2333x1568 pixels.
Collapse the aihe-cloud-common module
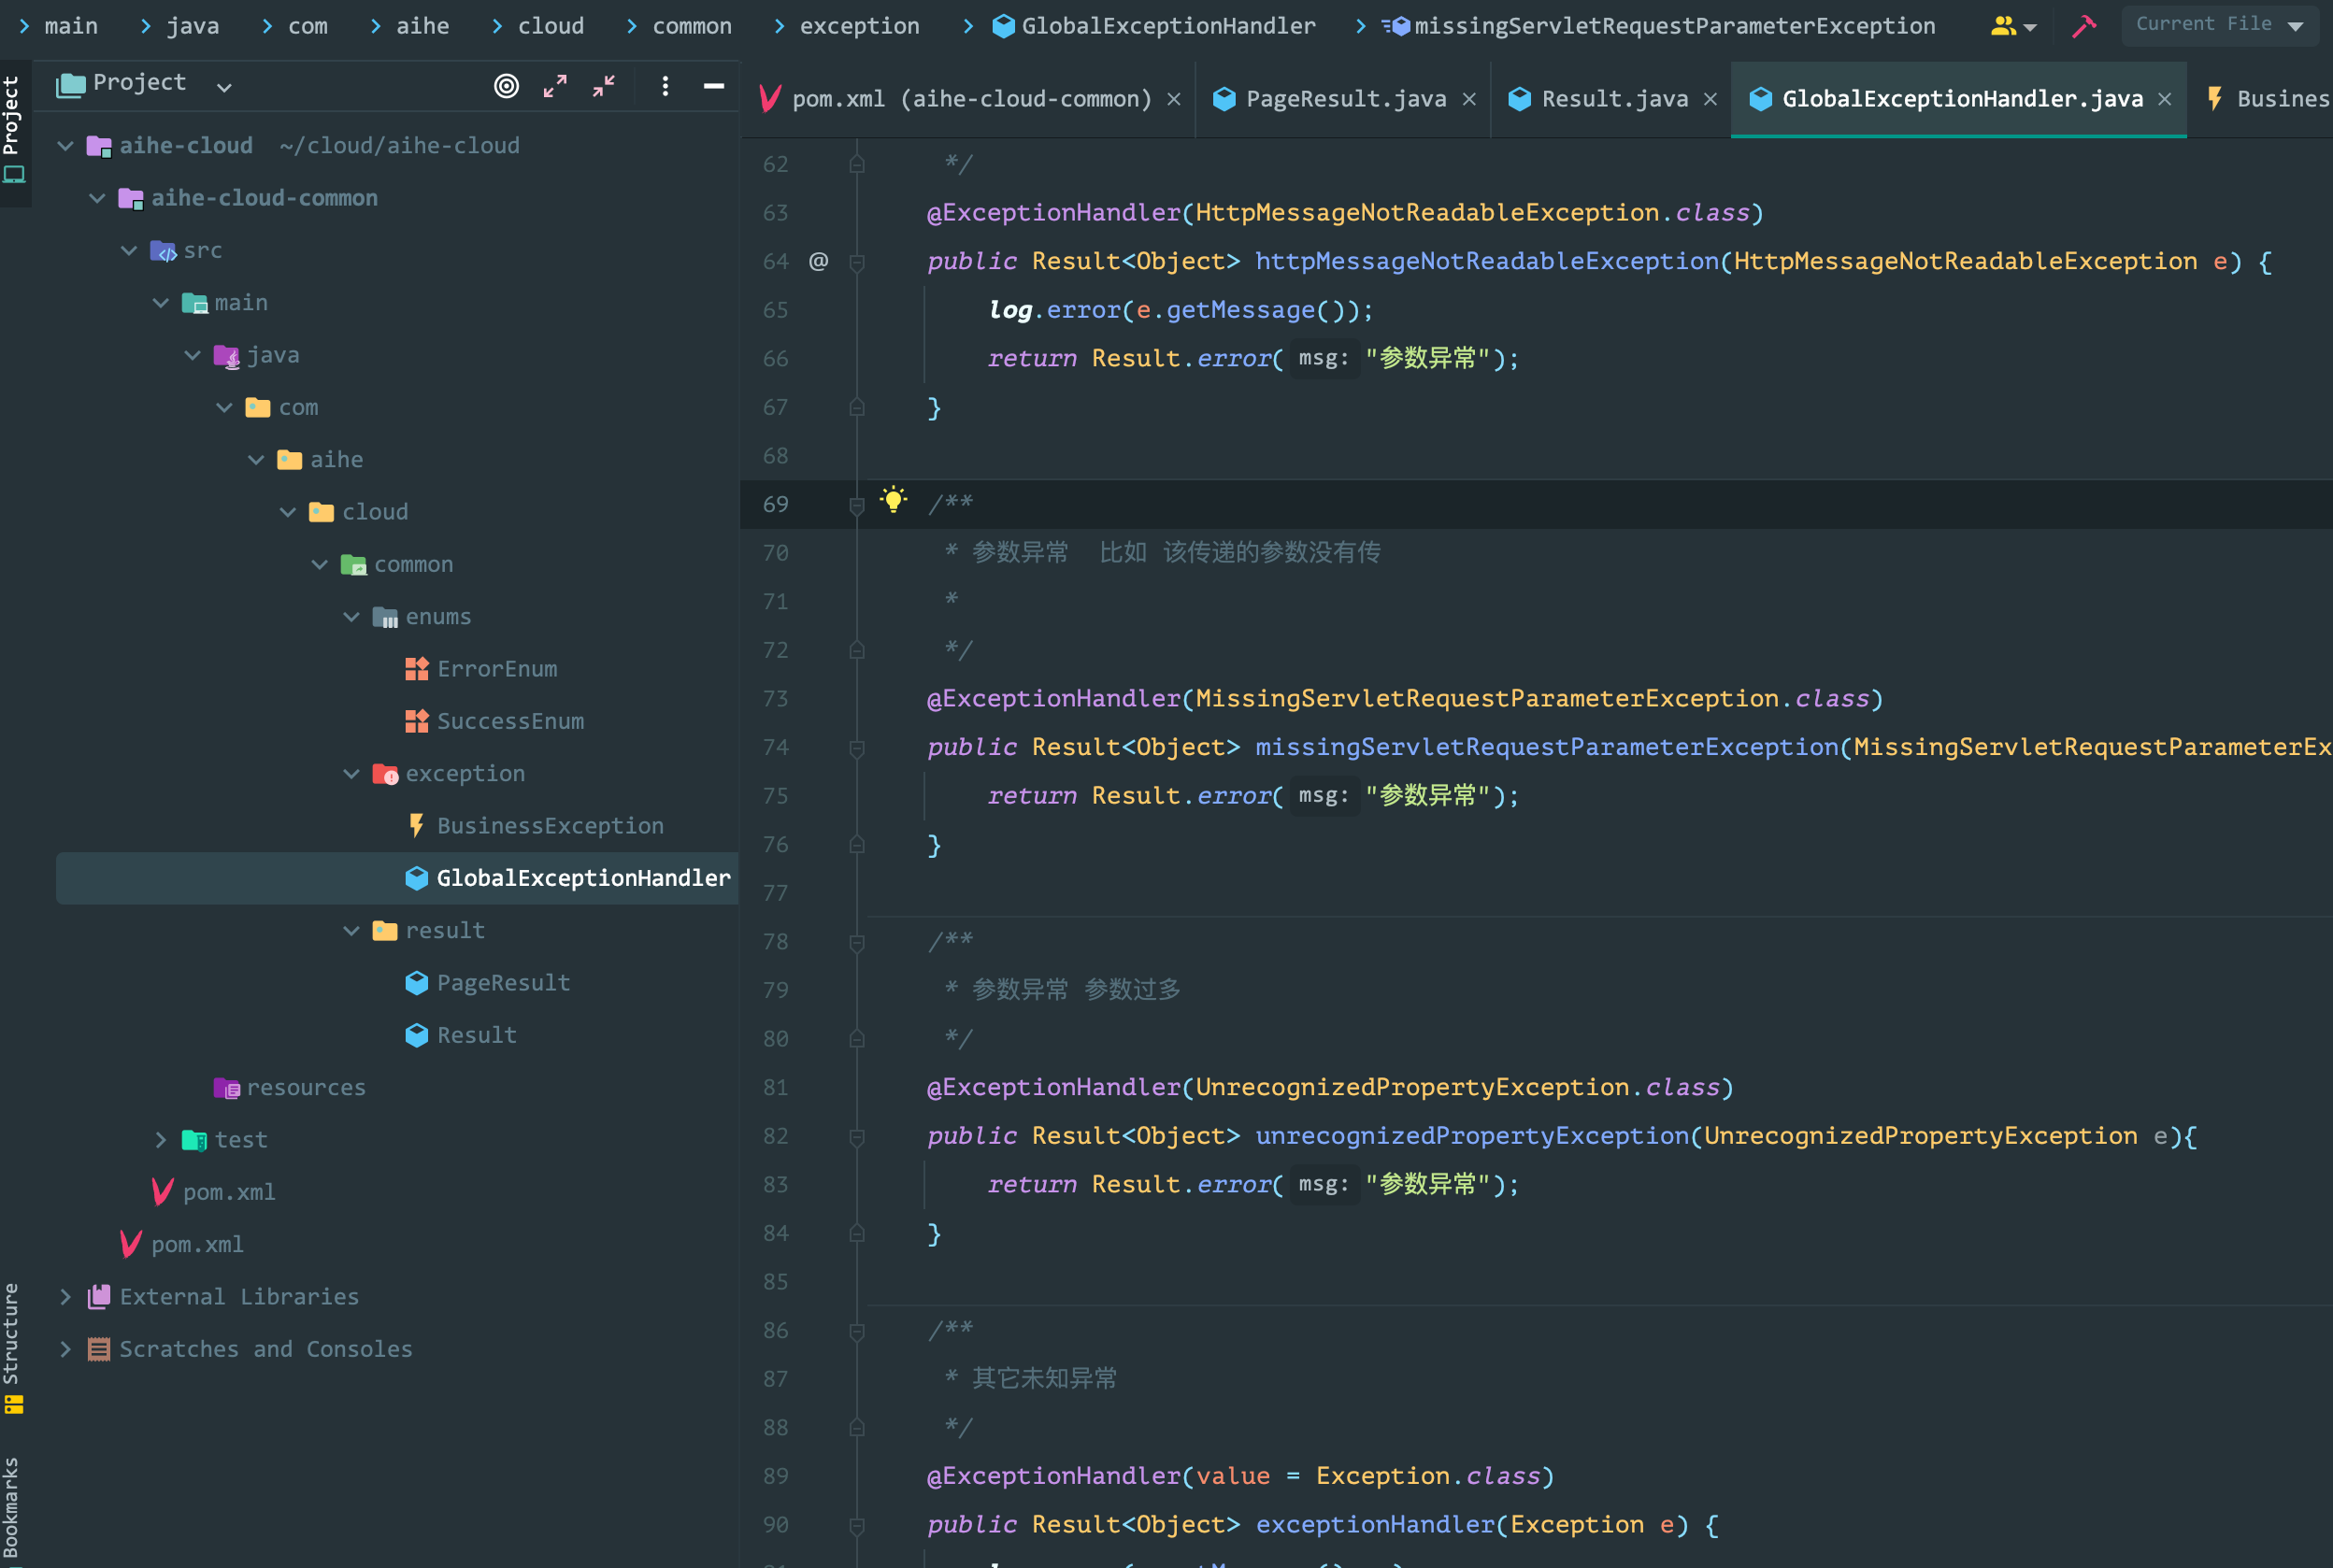(97, 198)
